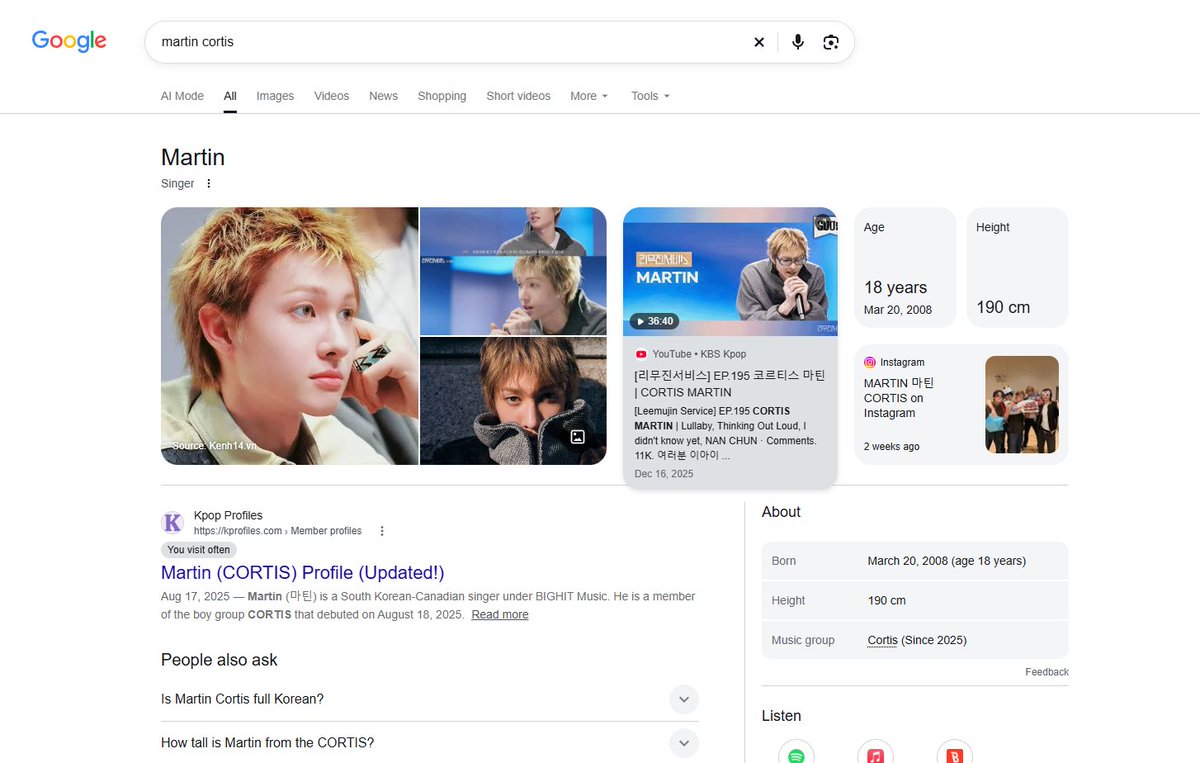The height and width of the screenshot is (763, 1200).
Task: Click the YouTube icon above the video title
Action: [641, 354]
